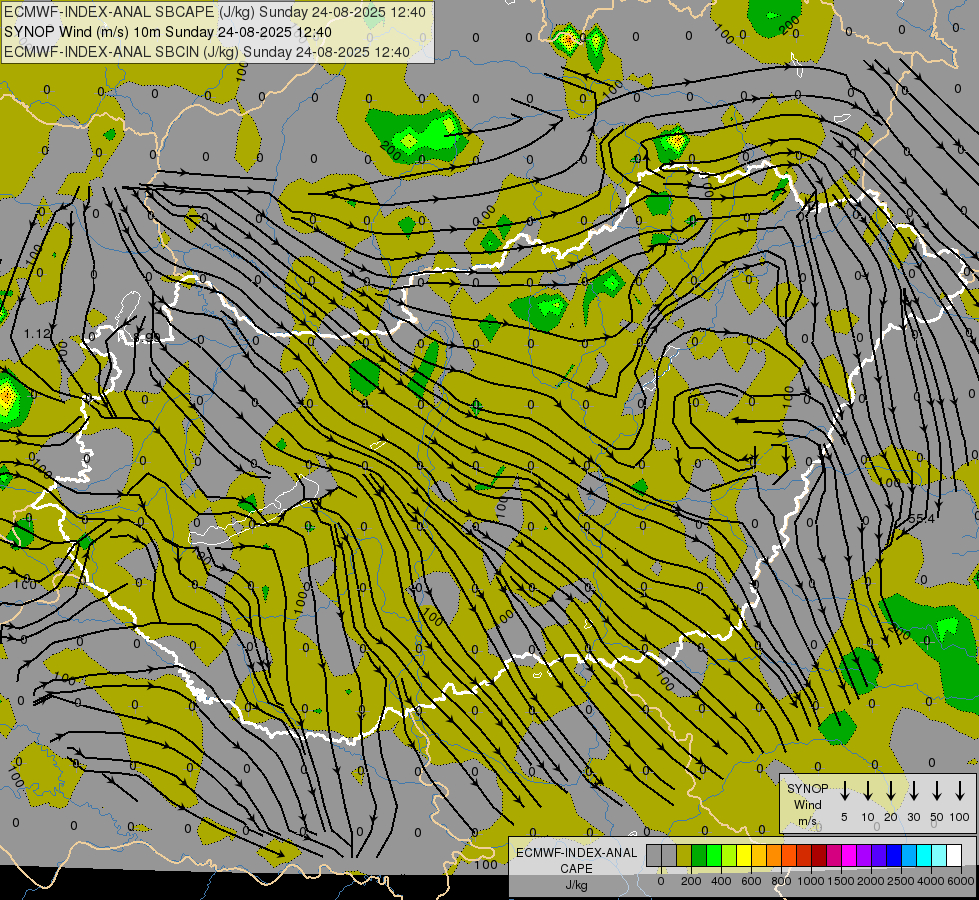Click the 8.99 wind observation value

147,338
